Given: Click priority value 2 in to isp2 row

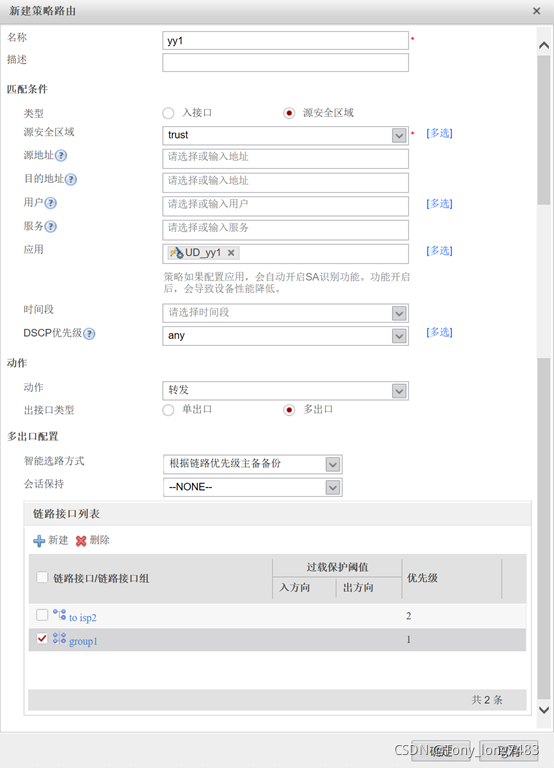Looking at the screenshot, I should (x=409, y=616).
